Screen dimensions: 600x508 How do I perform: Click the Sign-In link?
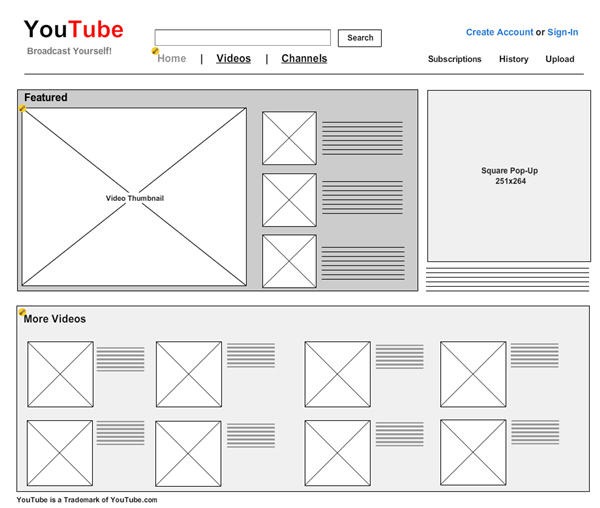point(562,33)
